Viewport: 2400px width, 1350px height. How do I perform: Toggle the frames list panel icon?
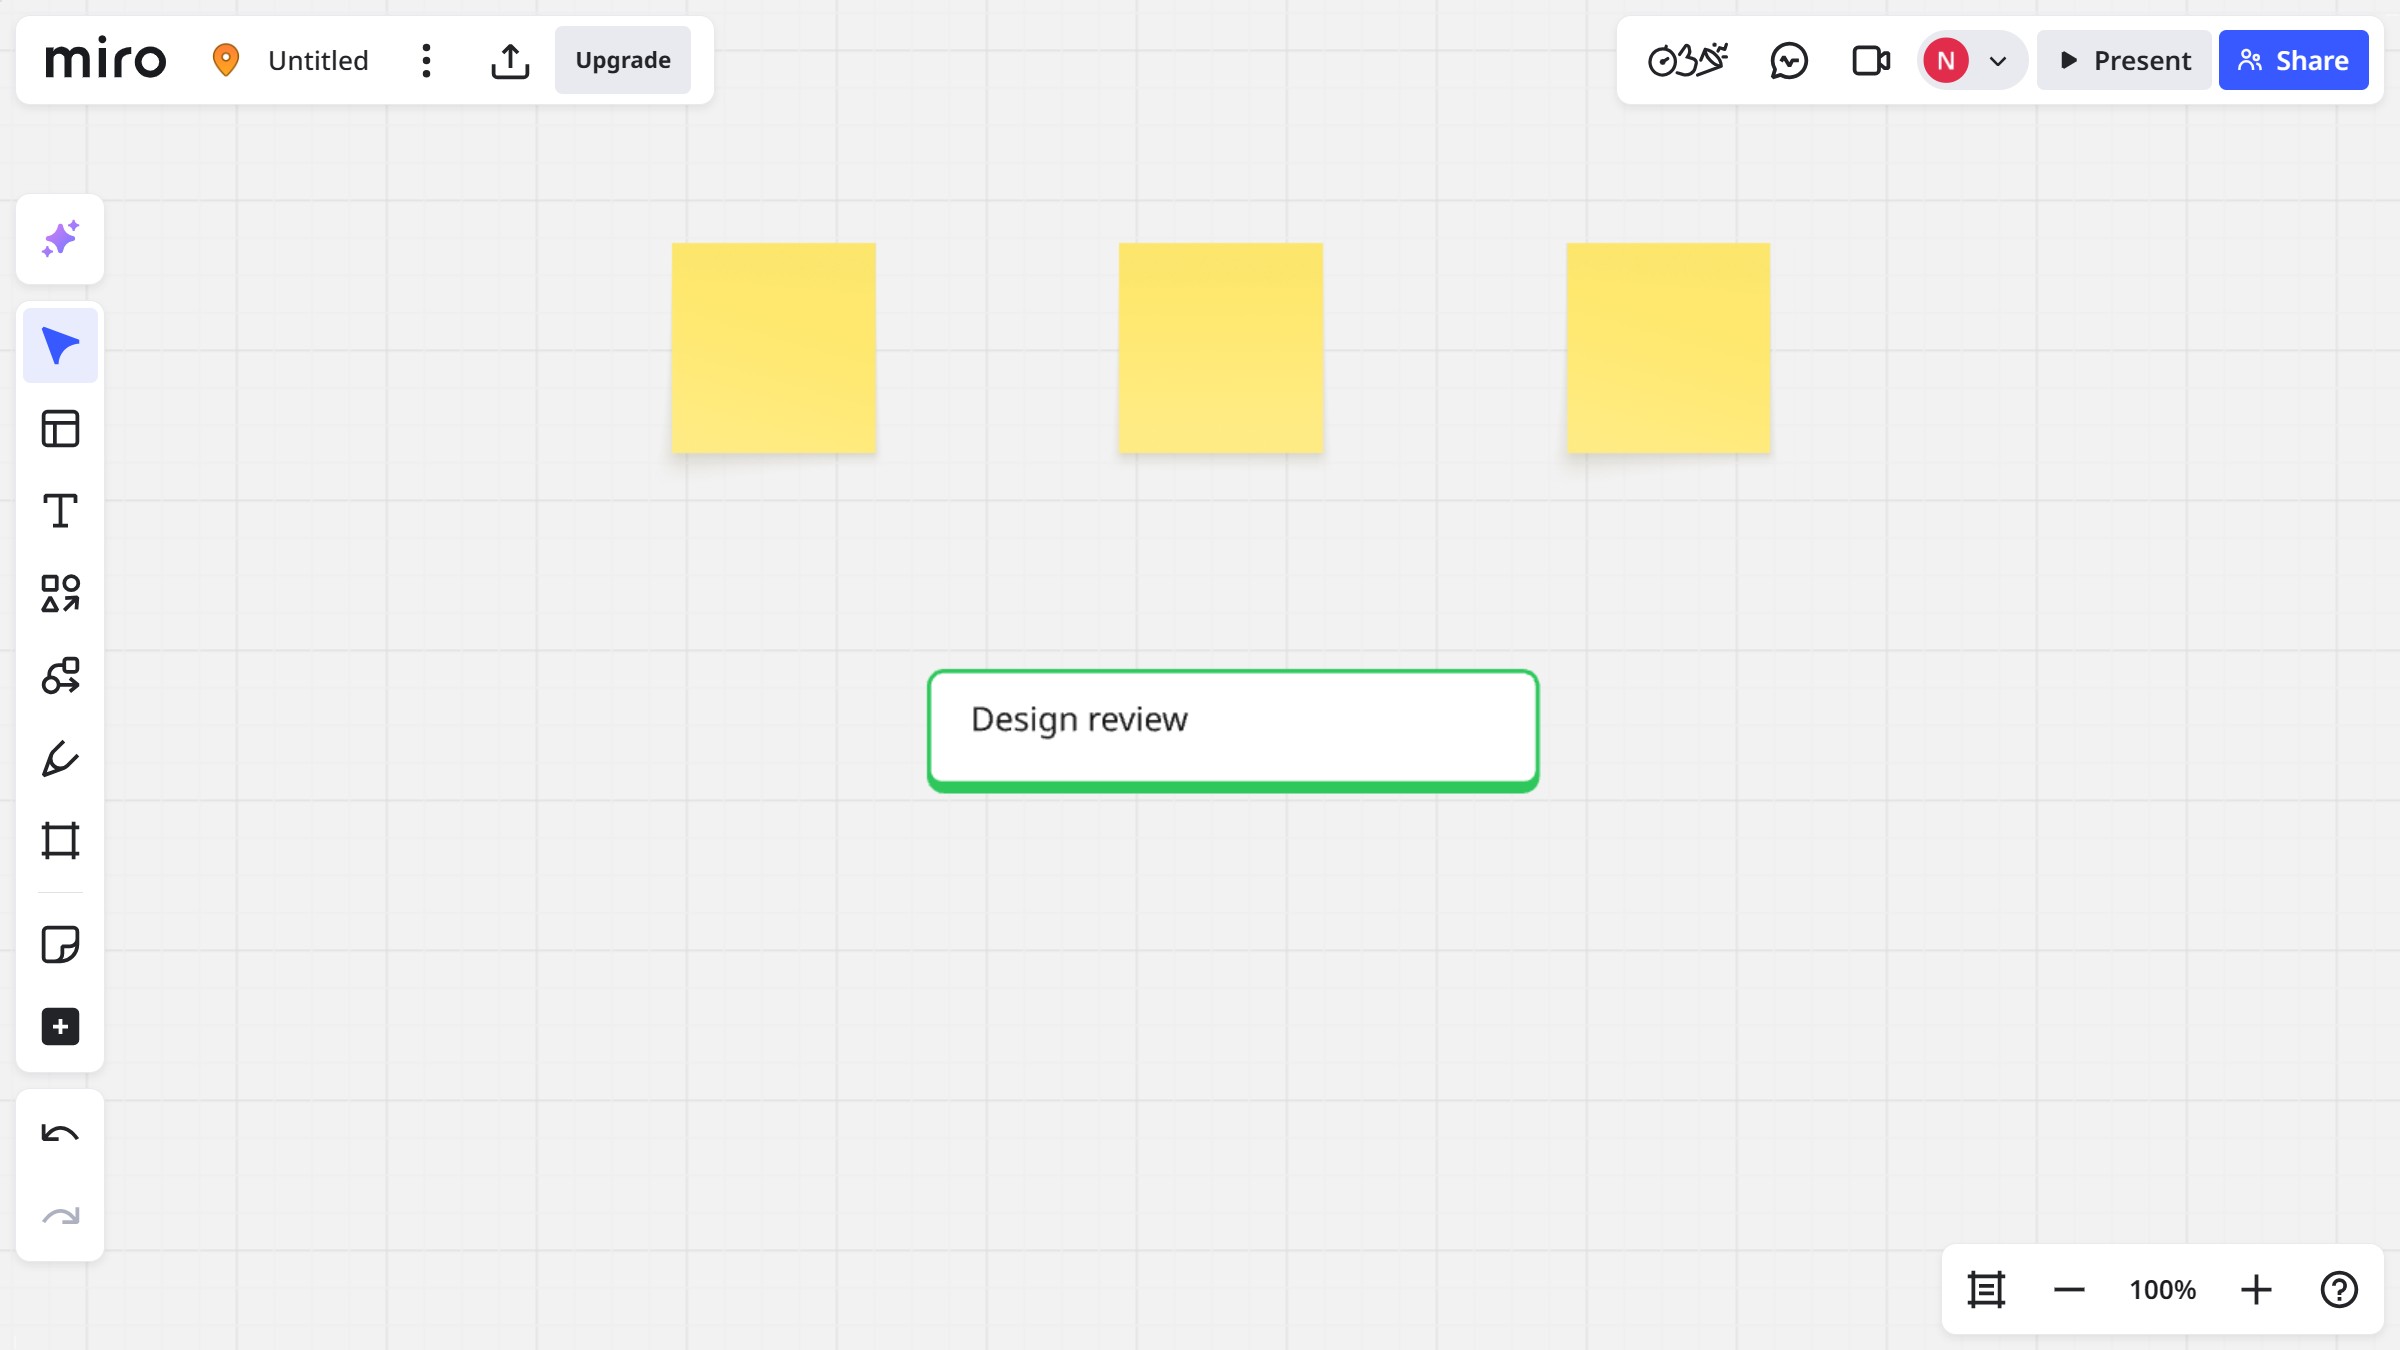coord(1986,1290)
